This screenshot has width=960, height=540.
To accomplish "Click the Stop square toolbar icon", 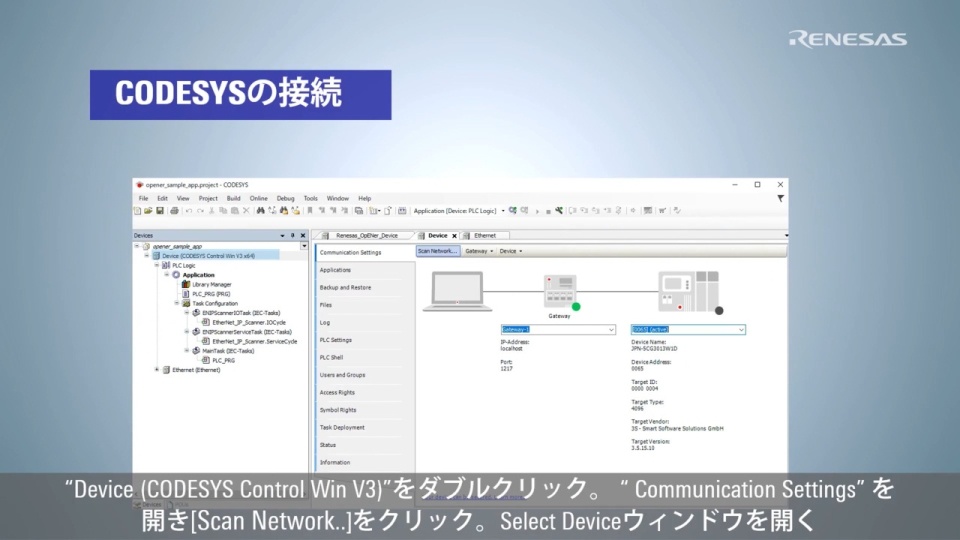I will coord(548,211).
